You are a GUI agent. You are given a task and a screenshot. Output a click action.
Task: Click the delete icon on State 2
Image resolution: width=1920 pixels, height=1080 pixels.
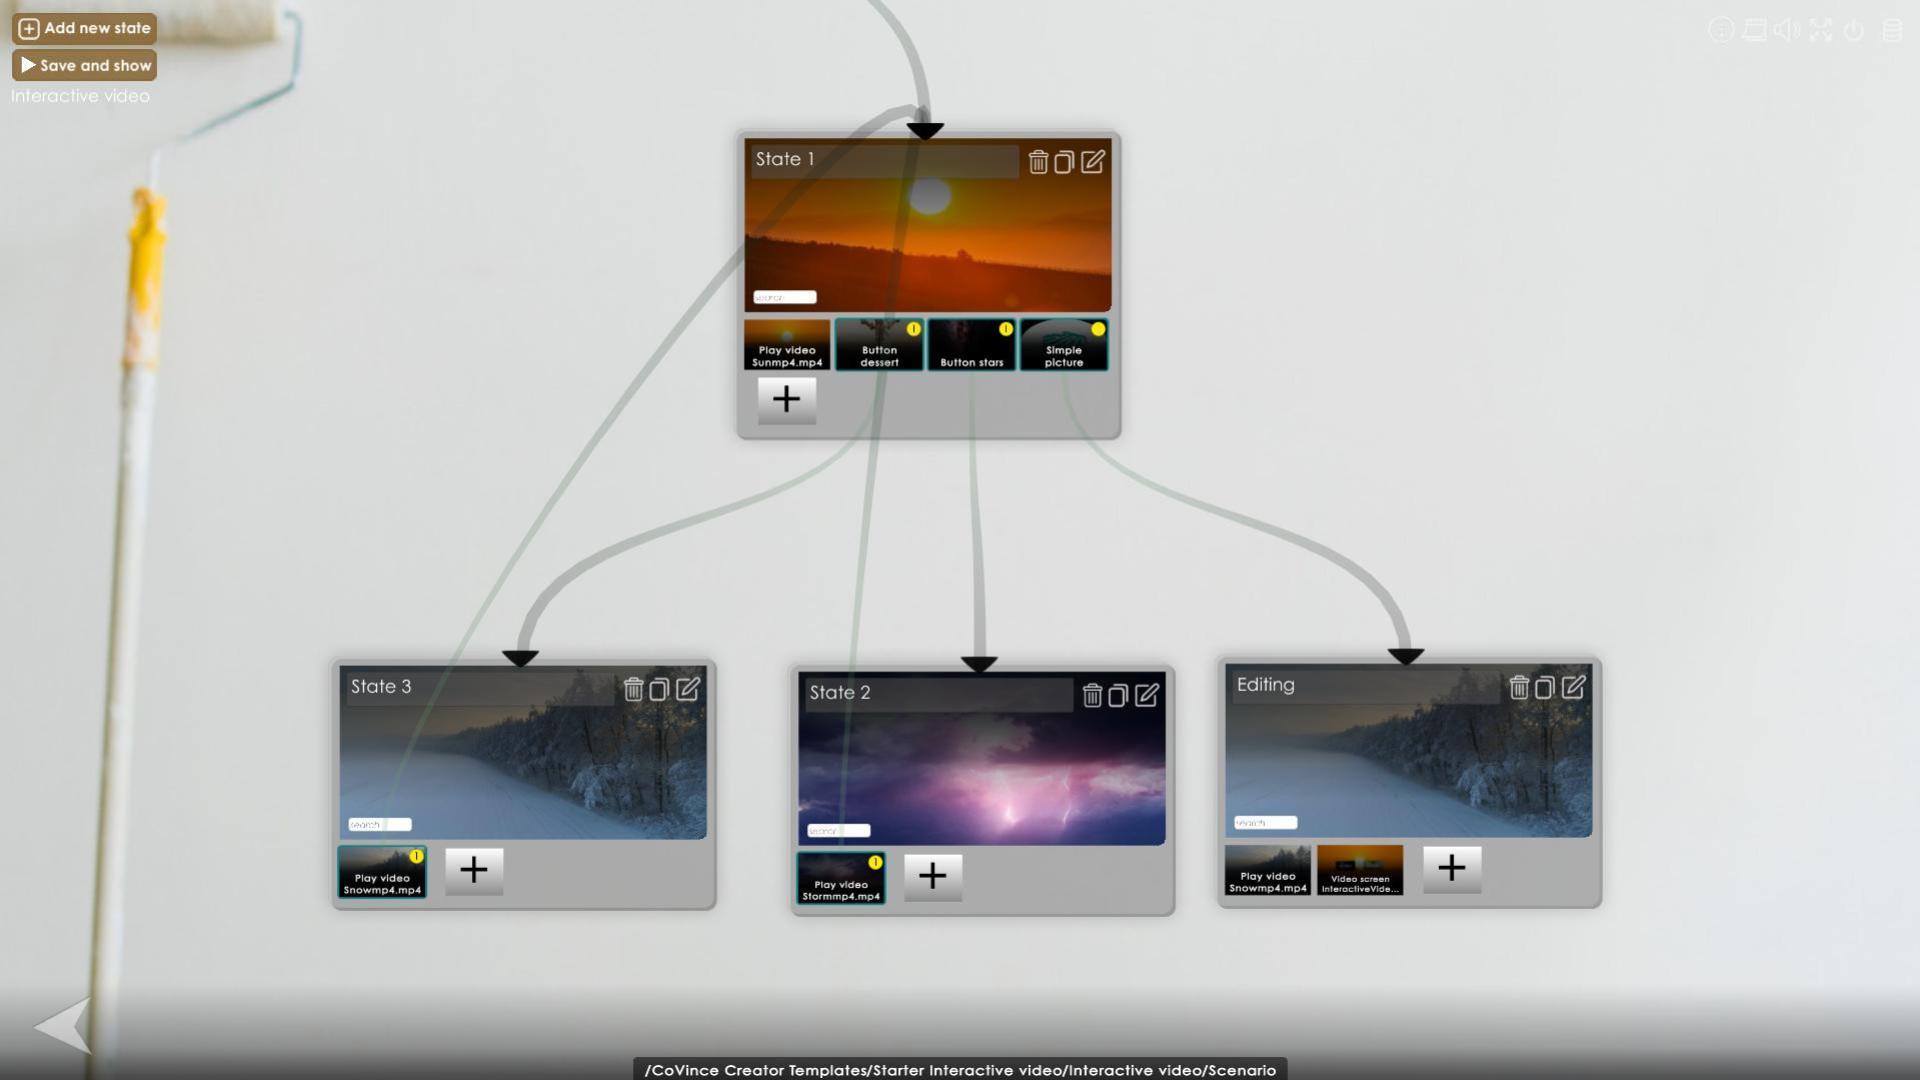1092,695
